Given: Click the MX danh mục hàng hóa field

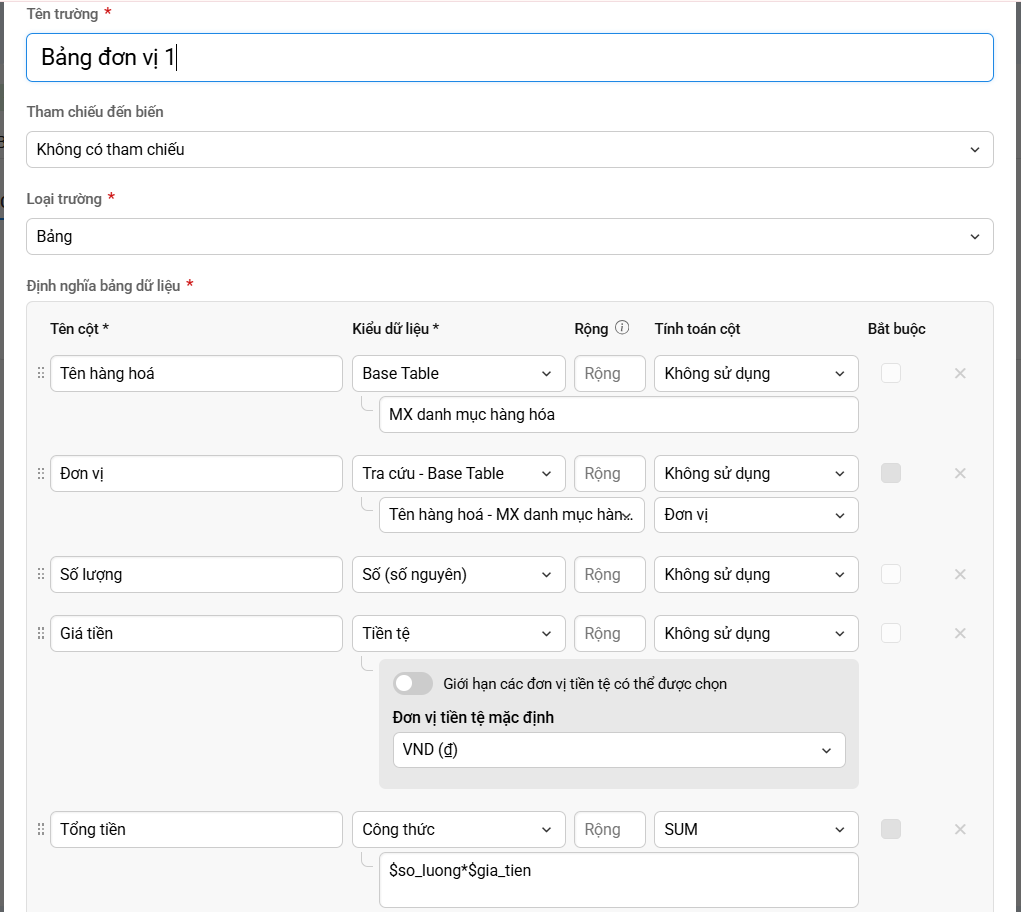Looking at the screenshot, I should tap(619, 415).
